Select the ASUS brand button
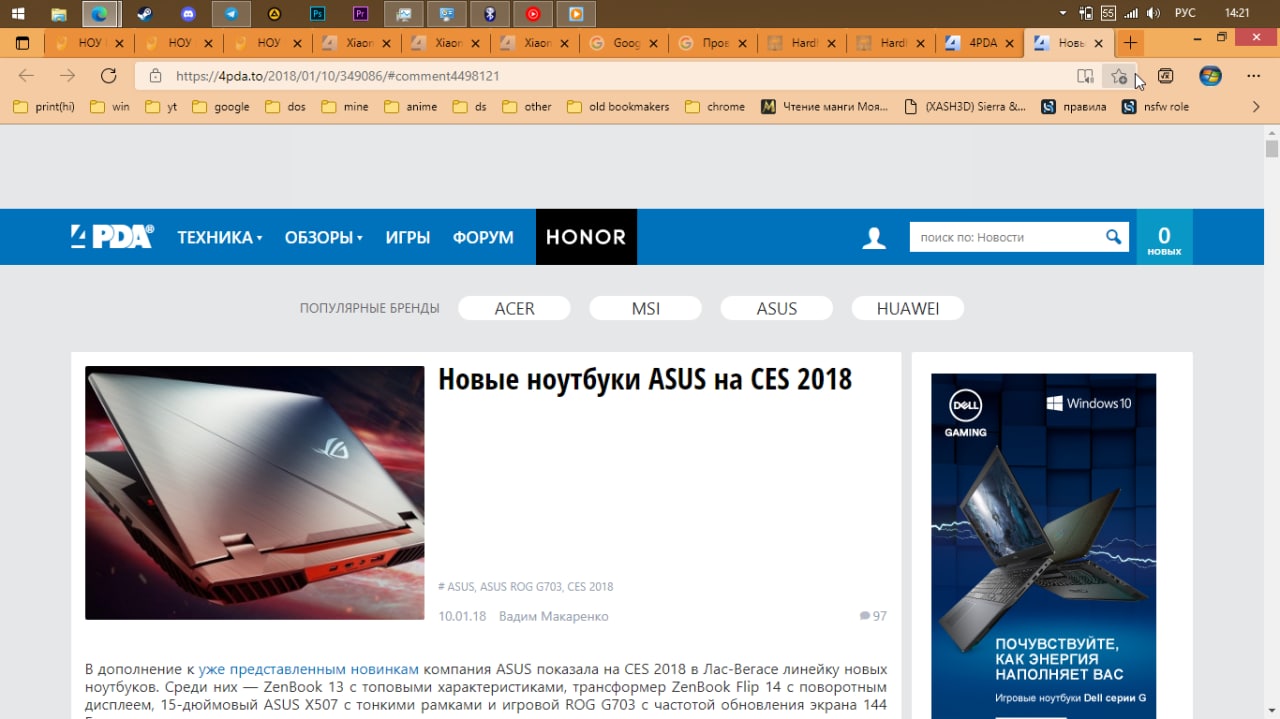 pyautogui.click(x=777, y=308)
